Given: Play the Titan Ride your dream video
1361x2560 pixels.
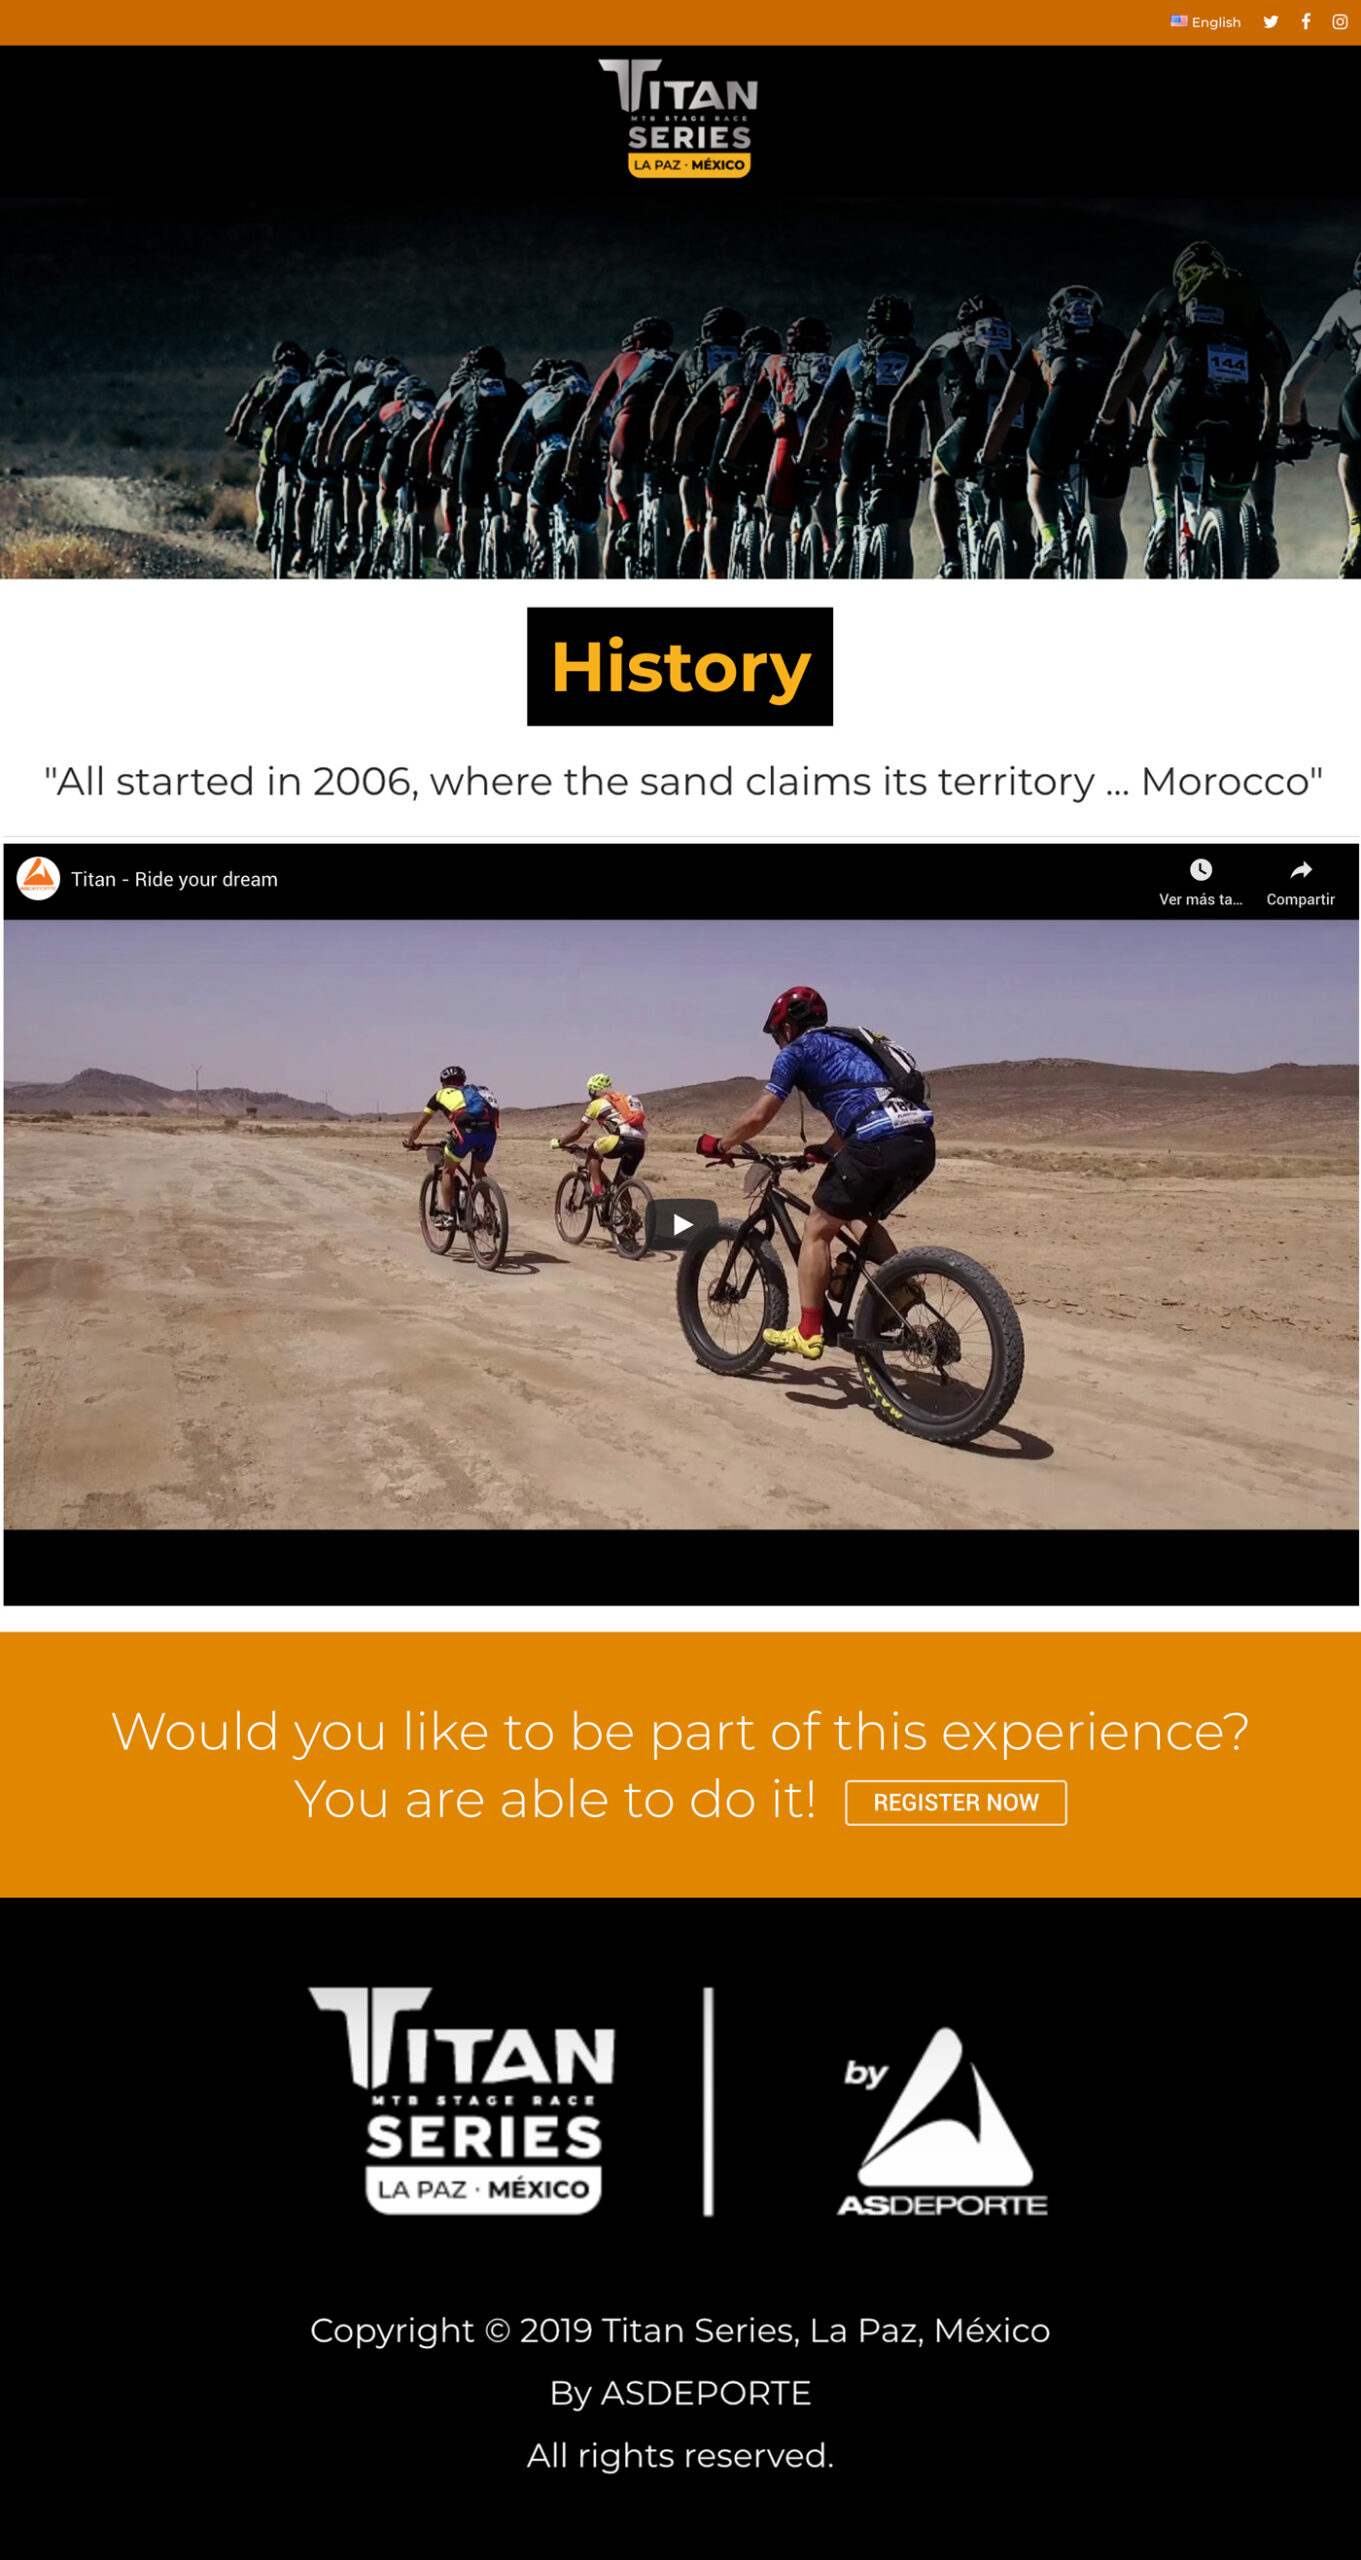Looking at the screenshot, I should (681, 1224).
